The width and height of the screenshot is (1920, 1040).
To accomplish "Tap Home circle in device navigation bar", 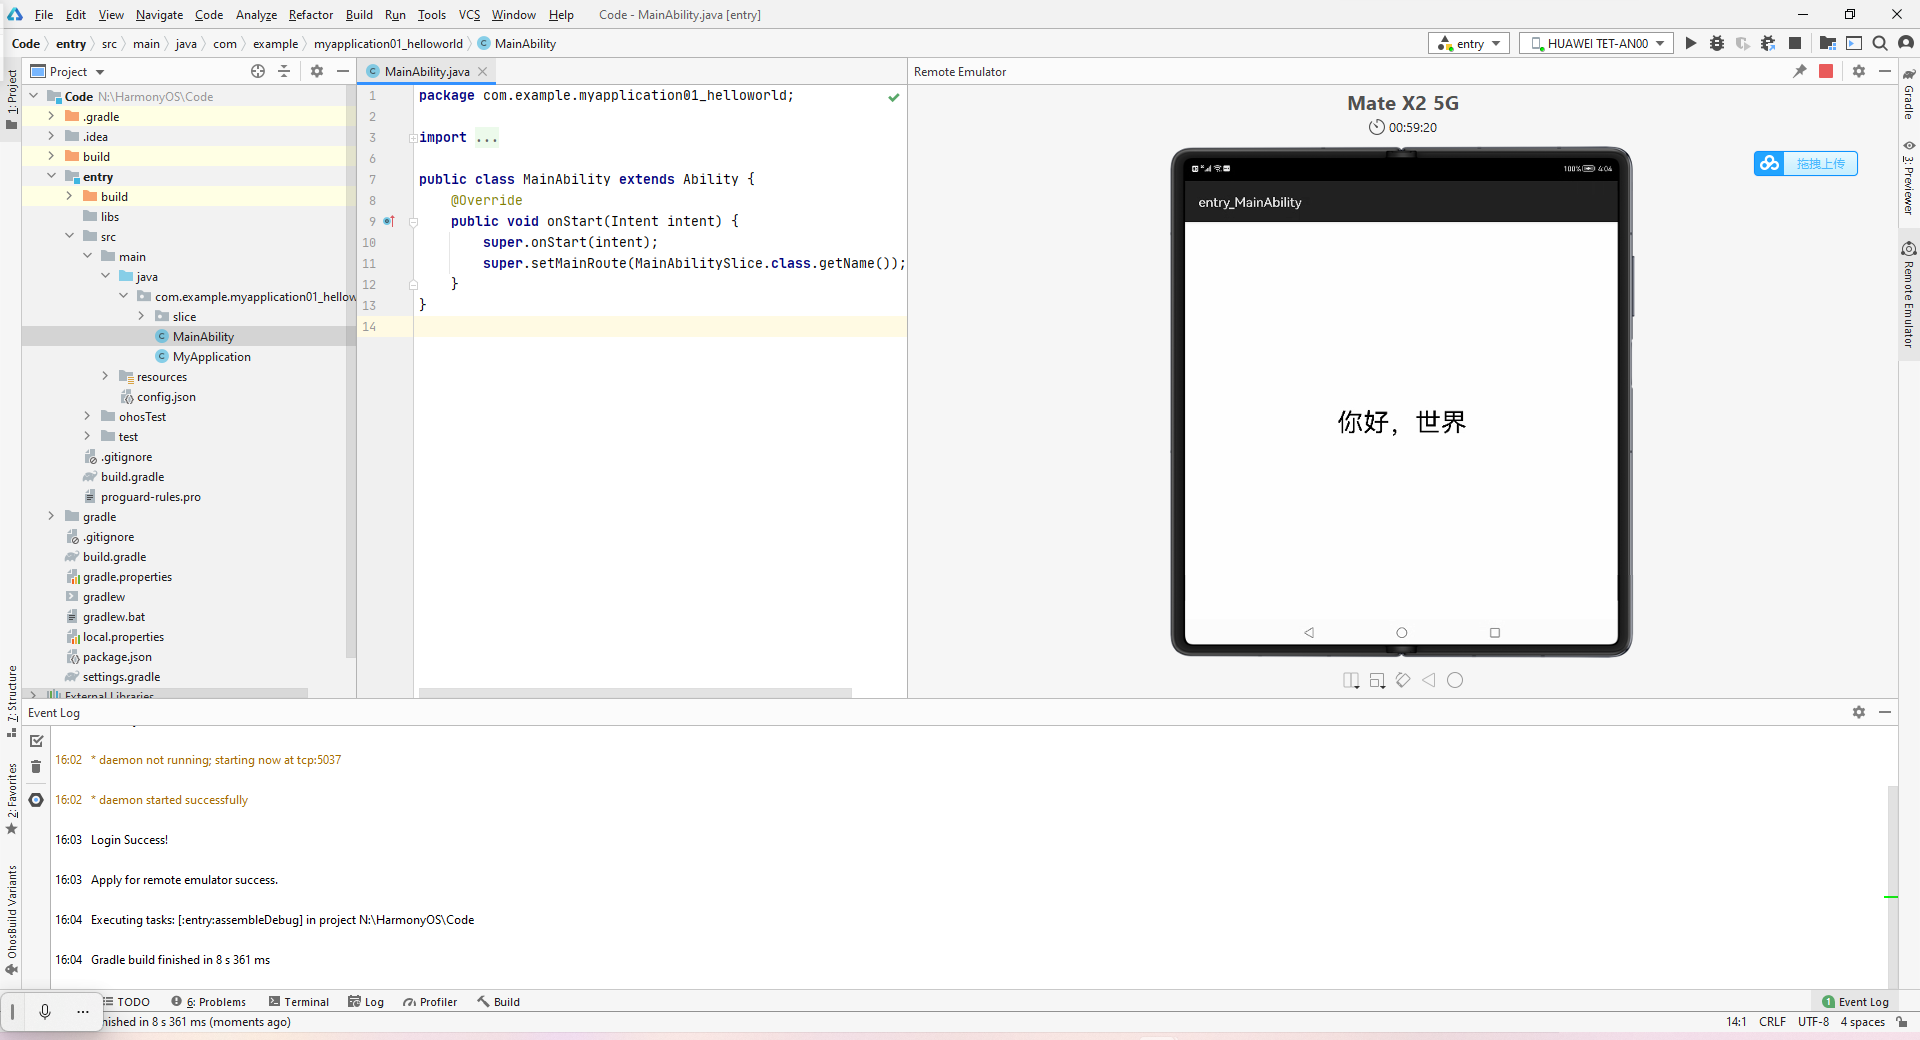I will tap(1402, 633).
